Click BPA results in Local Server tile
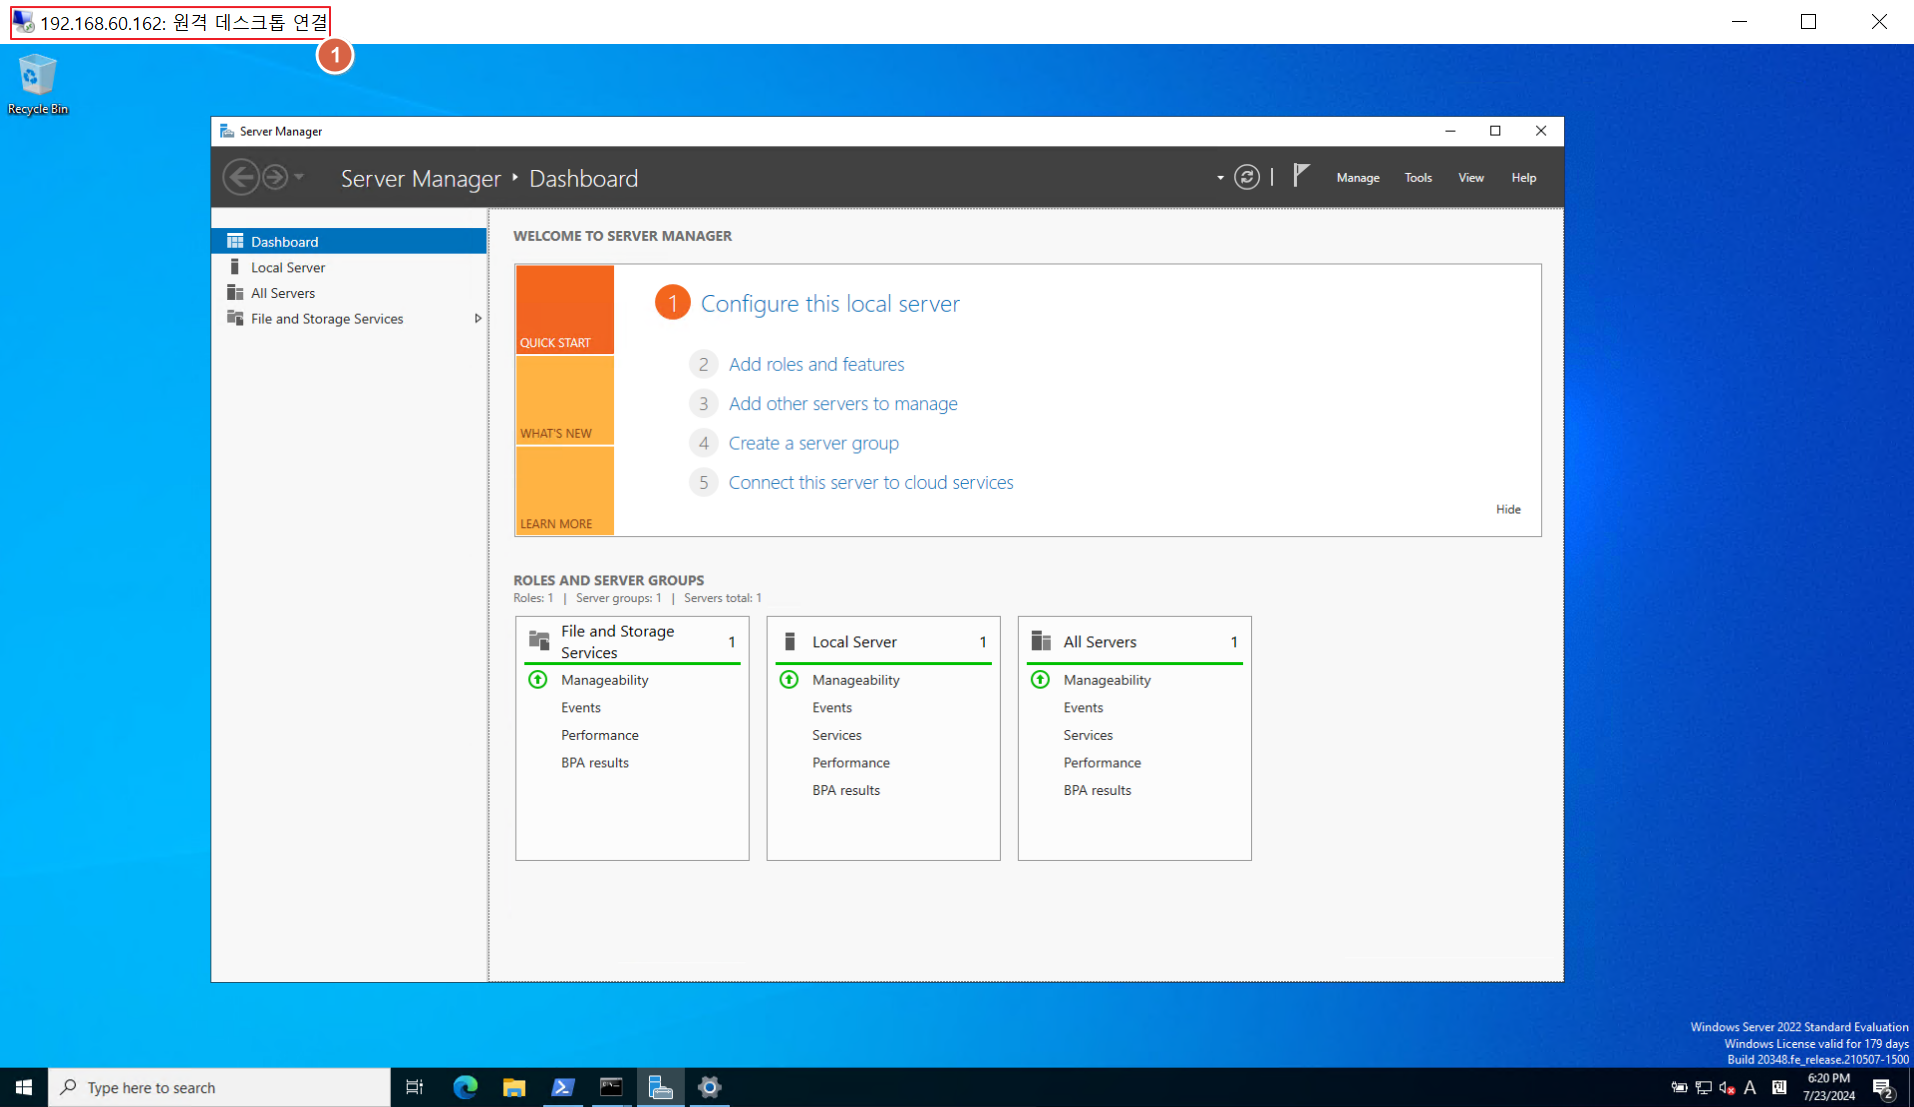Viewport: 1914px width, 1107px height. pyautogui.click(x=846, y=790)
